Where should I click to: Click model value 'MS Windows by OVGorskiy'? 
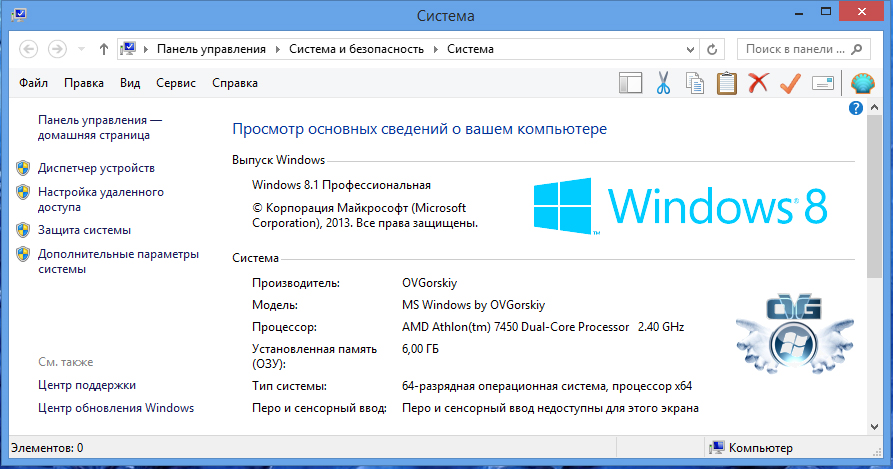coord(473,305)
